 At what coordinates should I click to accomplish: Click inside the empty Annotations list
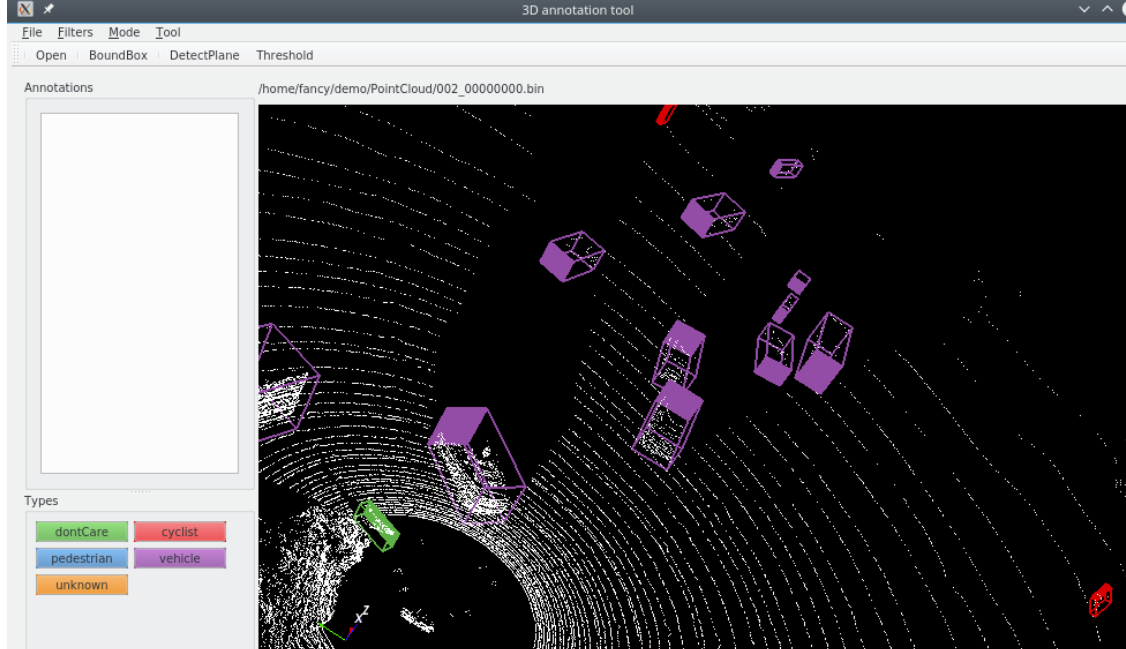coord(139,293)
